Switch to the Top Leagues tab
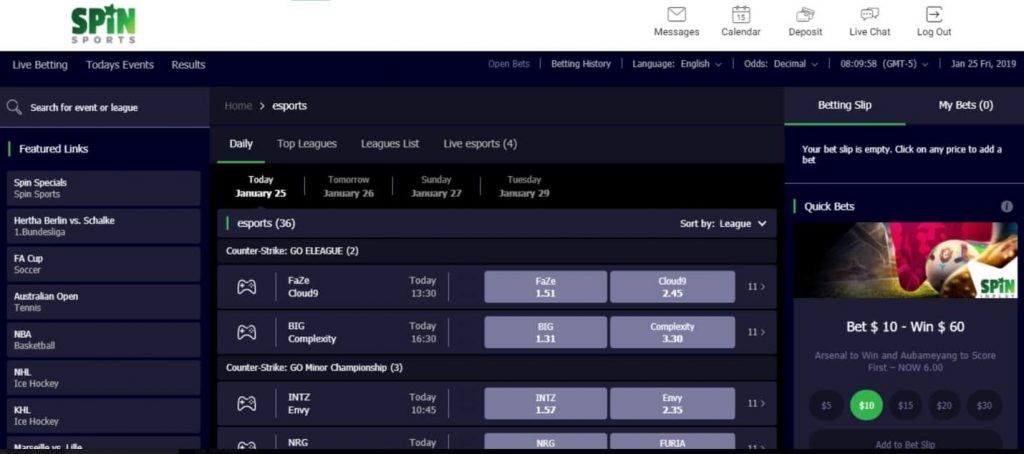Viewport: 1024px width, 454px height. [x=307, y=144]
